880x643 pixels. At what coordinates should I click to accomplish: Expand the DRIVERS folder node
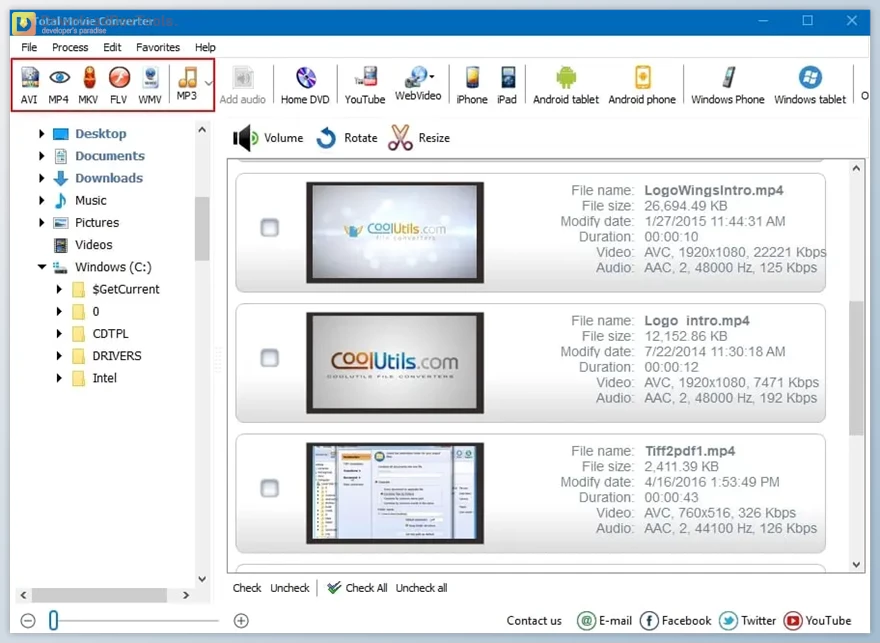click(59, 356)
